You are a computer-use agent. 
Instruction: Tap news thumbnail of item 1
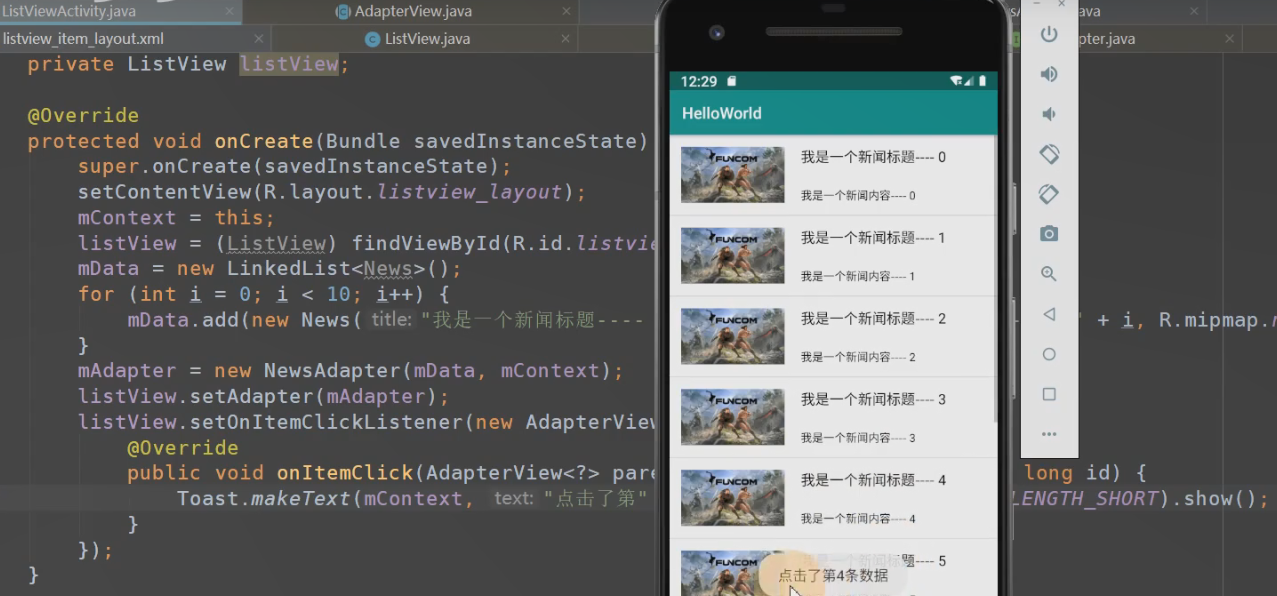732,256
